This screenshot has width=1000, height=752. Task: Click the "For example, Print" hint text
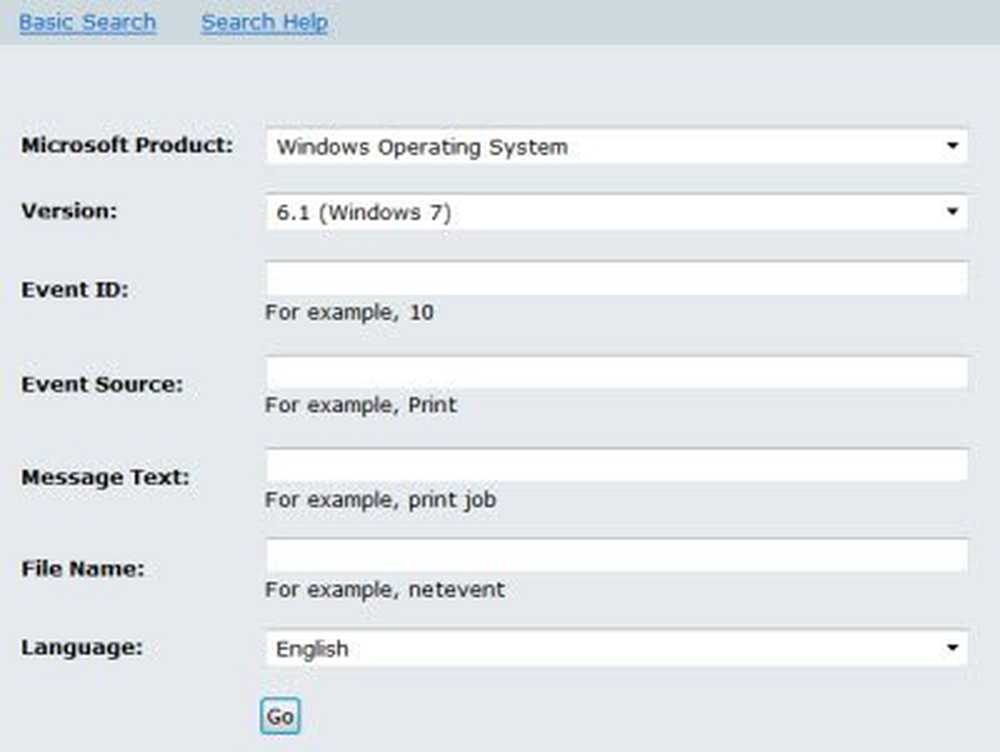(360, 405)
